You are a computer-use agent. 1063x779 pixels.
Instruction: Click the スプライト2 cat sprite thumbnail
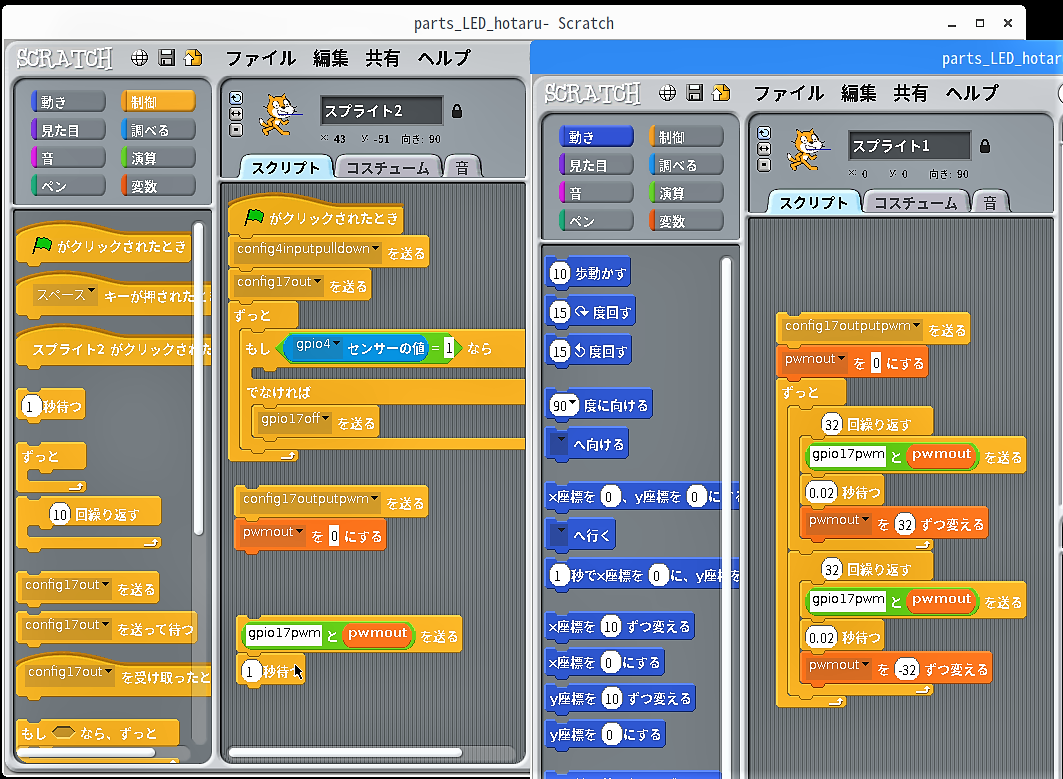tap(278, 114)
